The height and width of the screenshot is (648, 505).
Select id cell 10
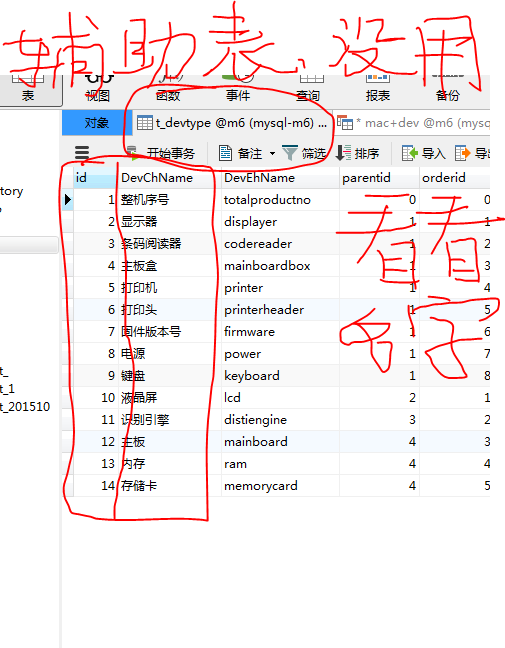point(96,398)
